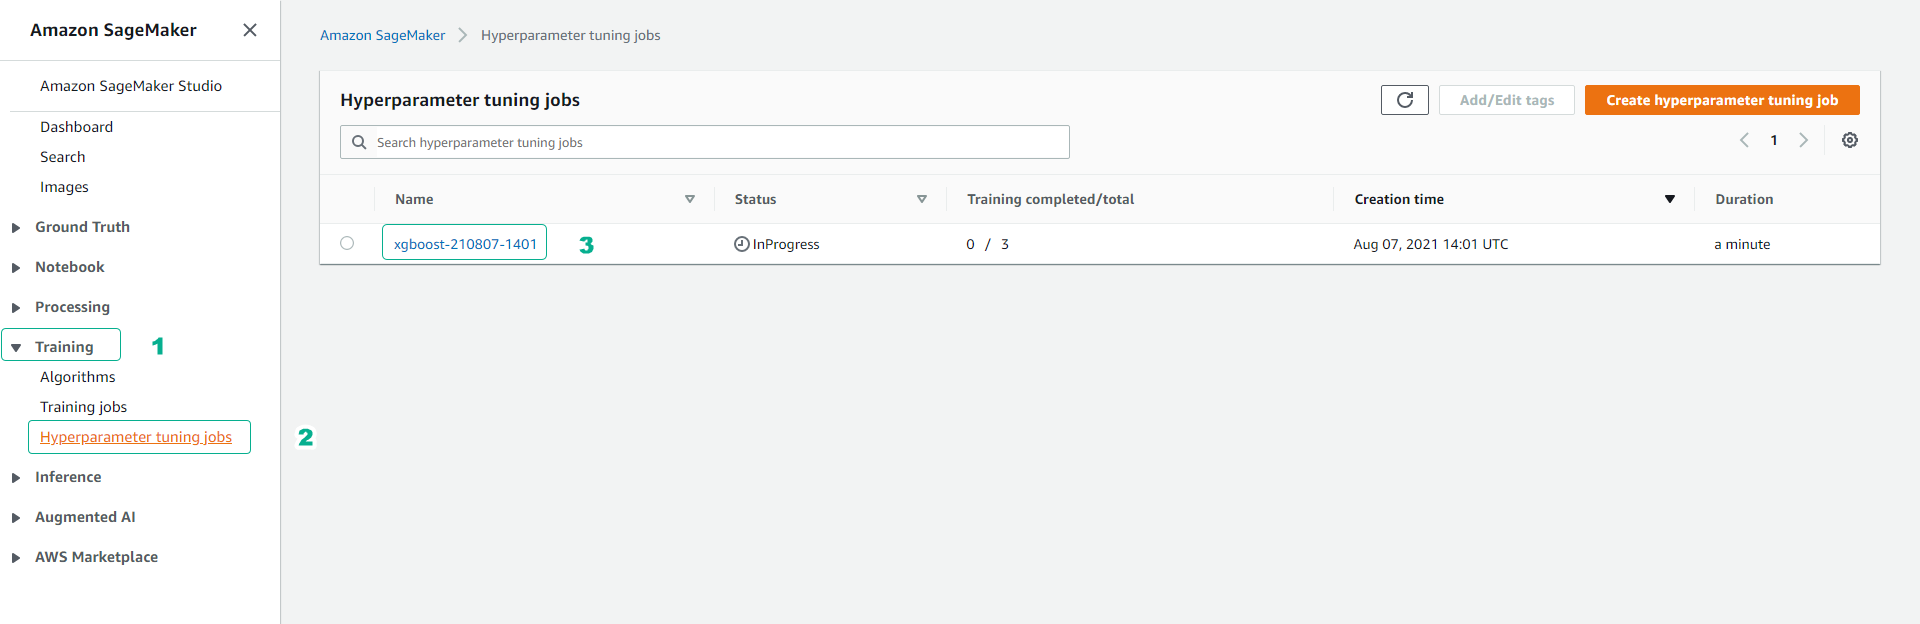The image size is (1920, 624).
Task: Click the Add/Edit tags button
Action: click(1507, 100)
